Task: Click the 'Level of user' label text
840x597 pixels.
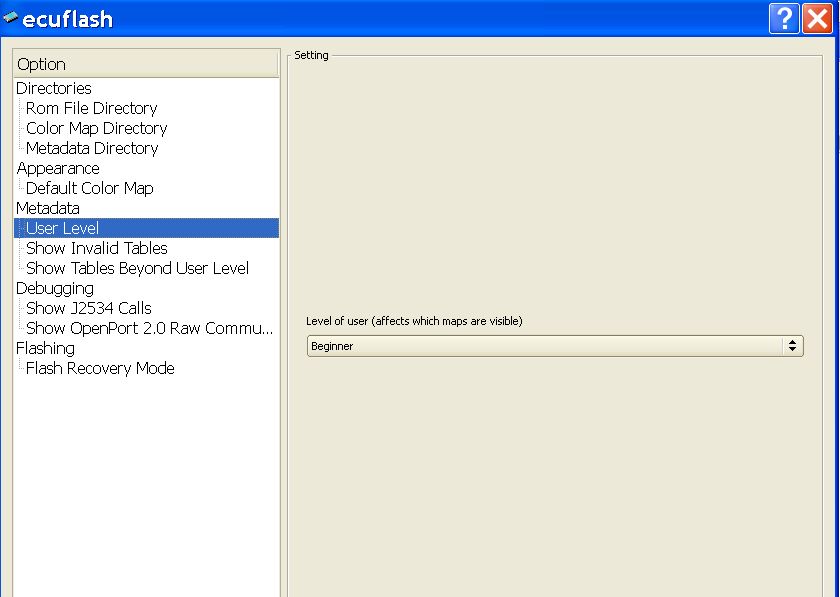Action: pyautogui.click(x=414, y=321)
